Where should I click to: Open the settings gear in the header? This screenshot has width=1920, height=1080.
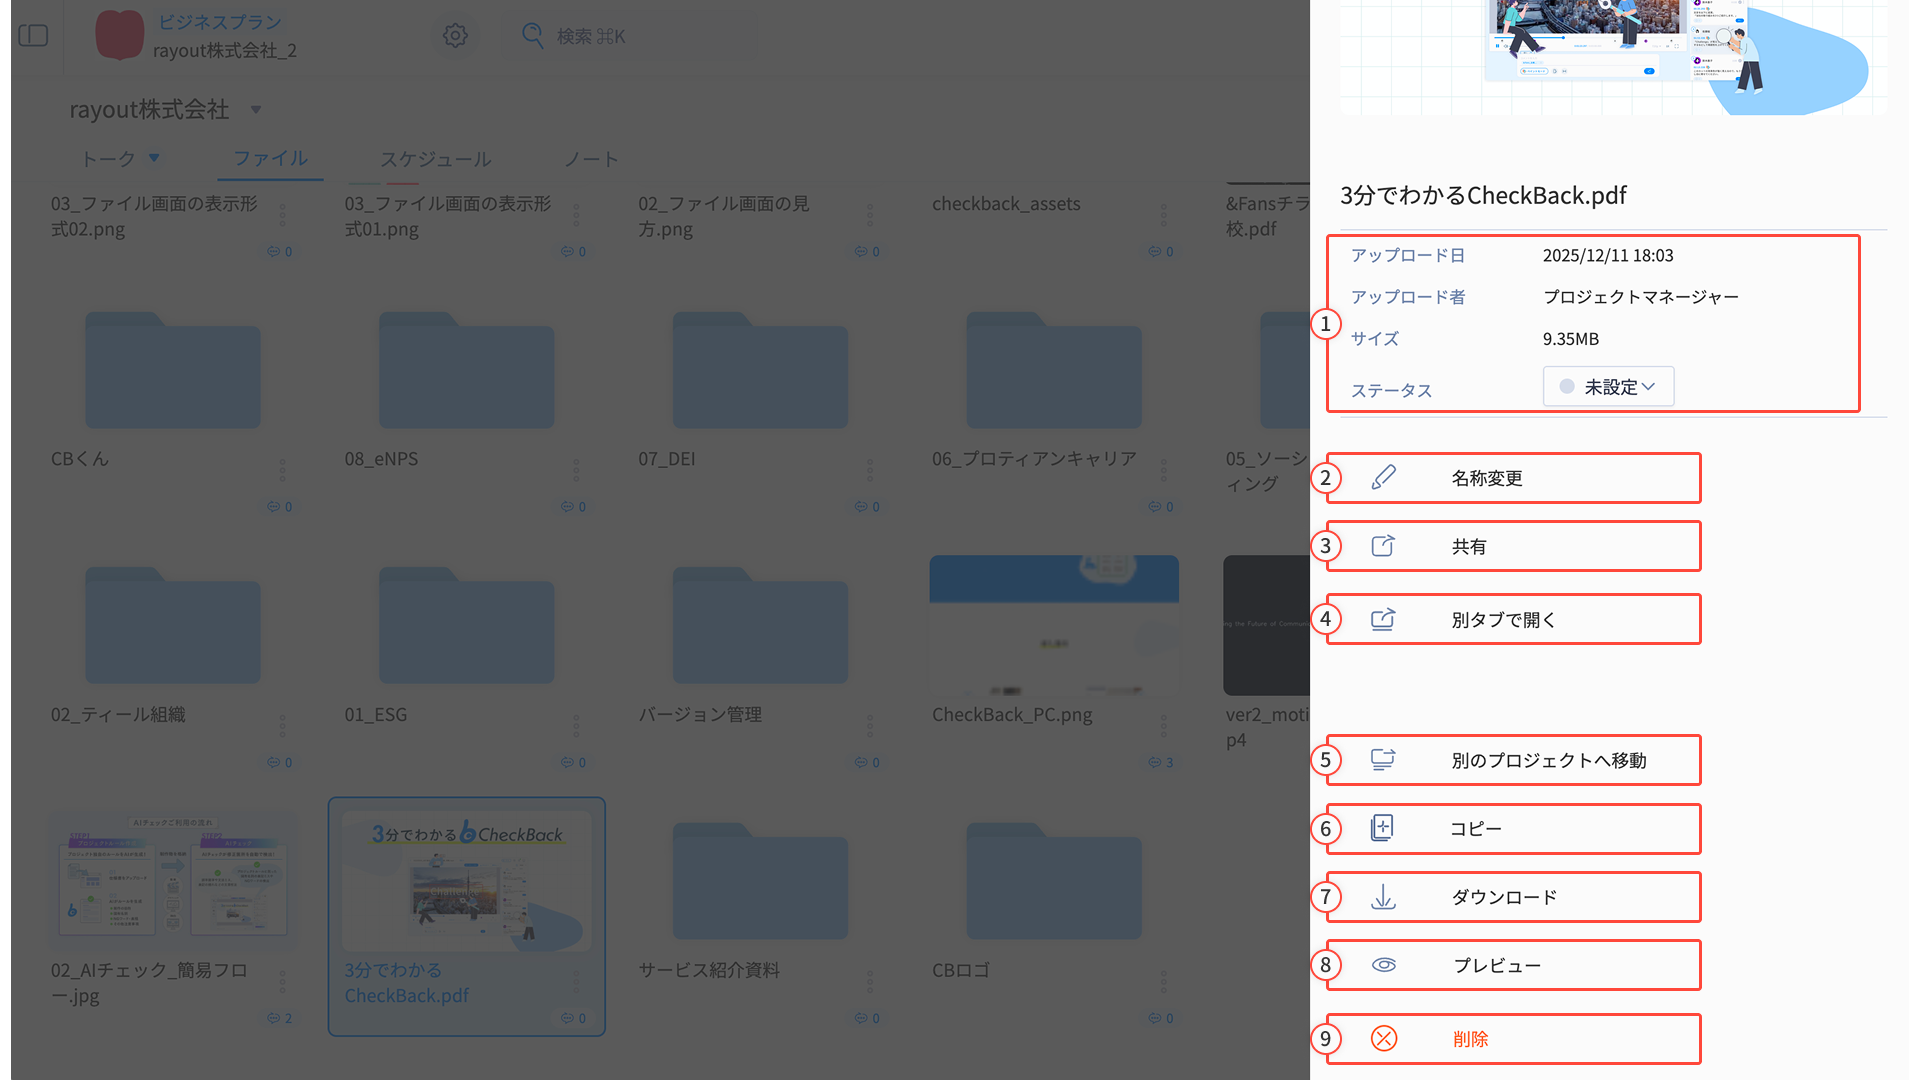pyautogui.click(x=455, y=36)
